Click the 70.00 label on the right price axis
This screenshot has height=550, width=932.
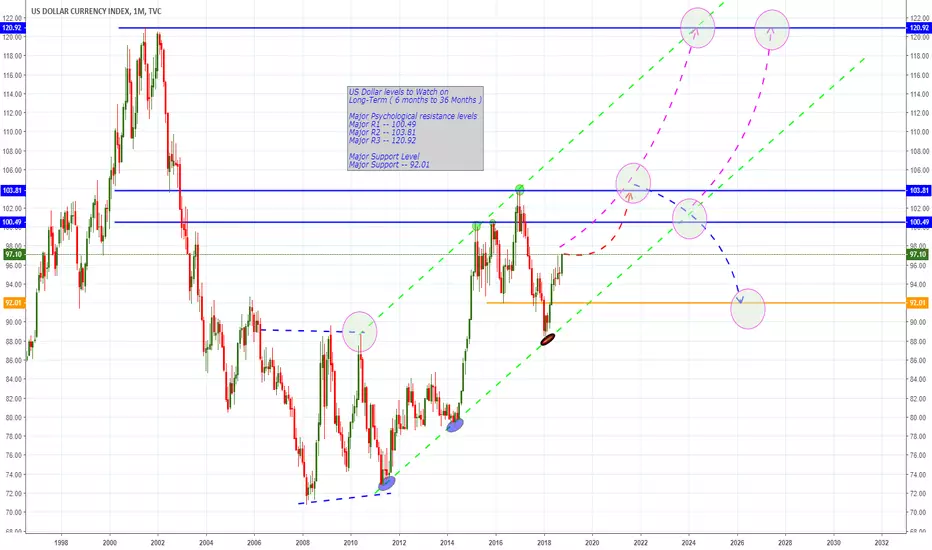click(918, 513)
